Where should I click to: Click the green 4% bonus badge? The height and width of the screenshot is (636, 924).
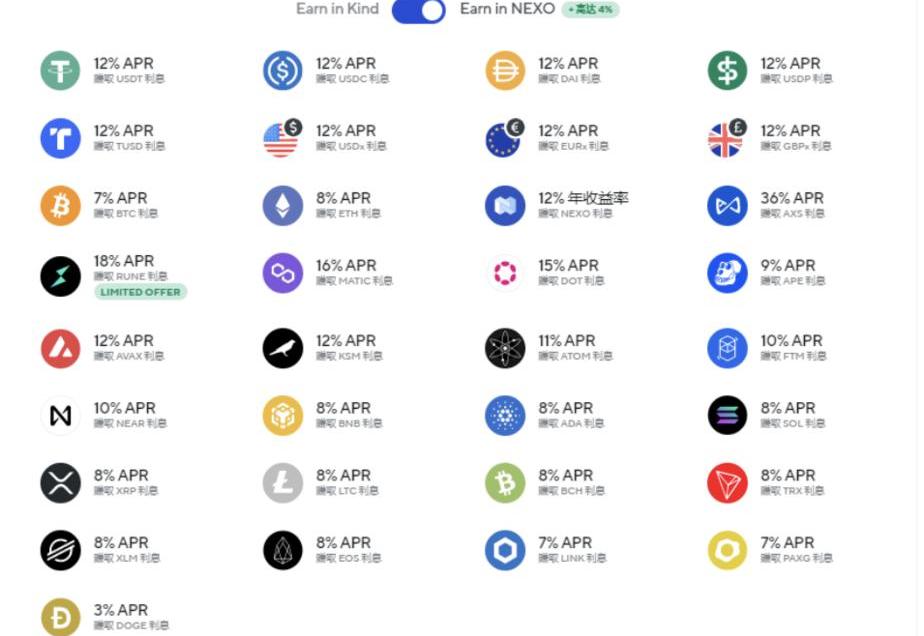(591, 10)
